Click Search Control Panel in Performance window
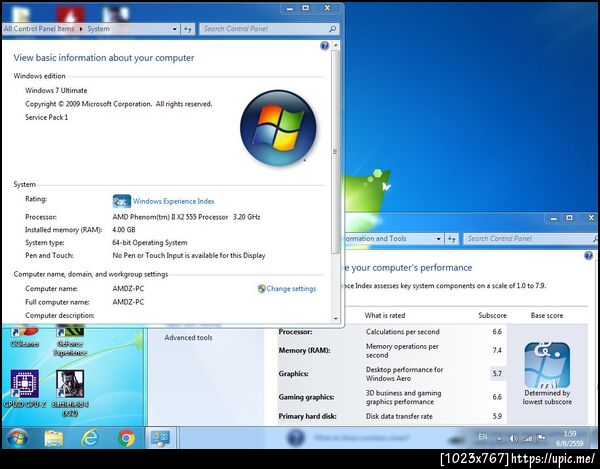The height and width of the screenshot is (469, 600). 528,239
